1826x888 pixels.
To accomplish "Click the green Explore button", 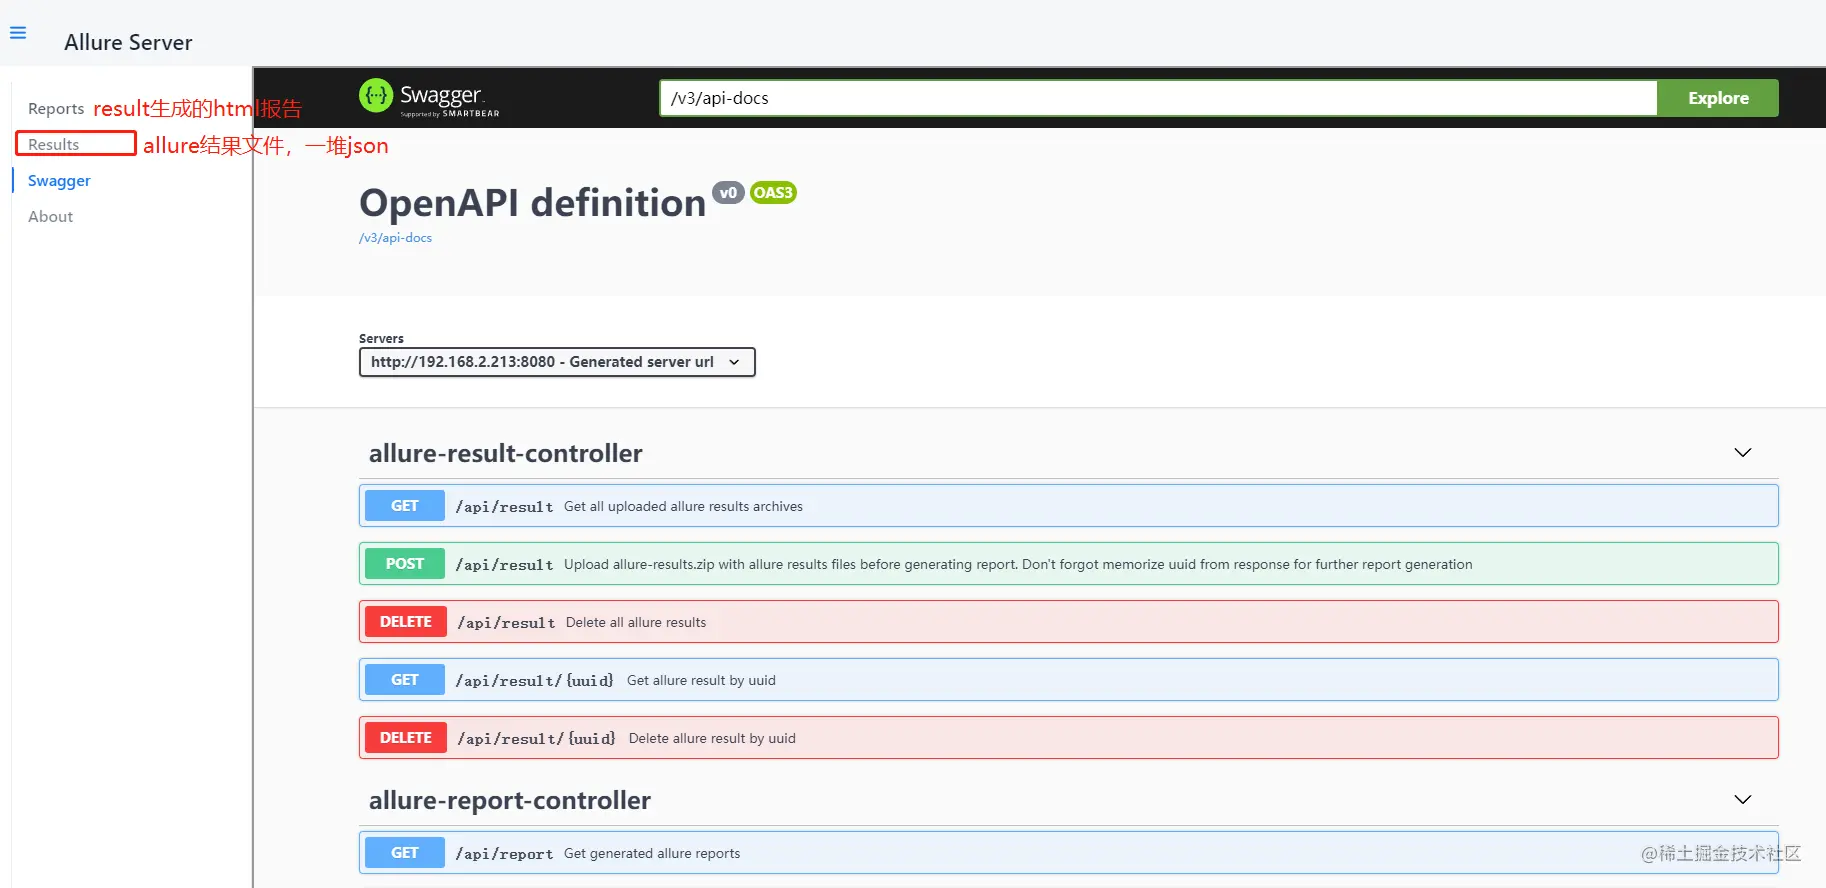I will tap(1718, 98).
